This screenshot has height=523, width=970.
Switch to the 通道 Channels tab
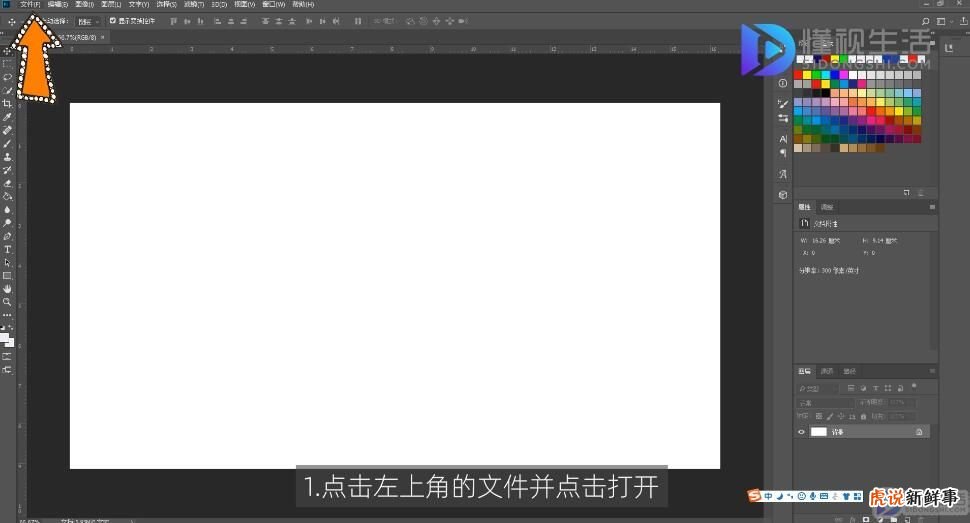(827, 371)
